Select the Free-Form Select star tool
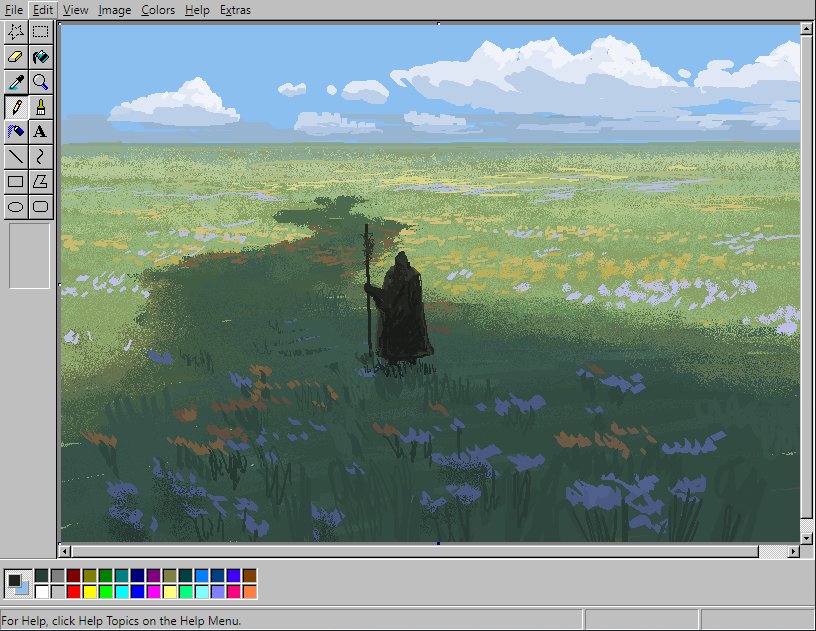 pyautogui.click(x=16, y=31)
